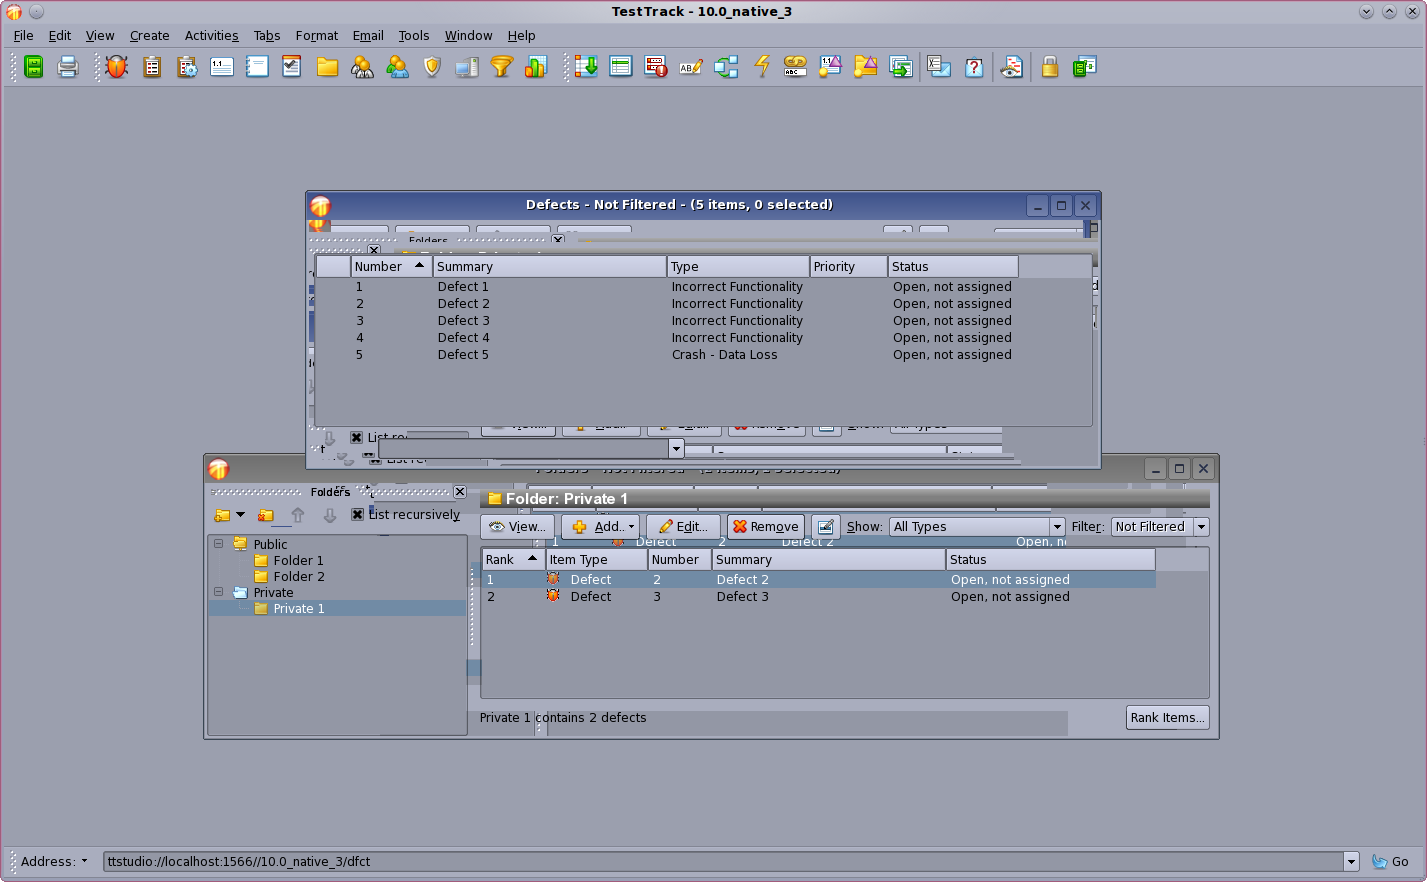The image size is (1427, 882).
Task: Collapse the Public folder tree node
Action: pyautogui.click(x=218, y=543)
